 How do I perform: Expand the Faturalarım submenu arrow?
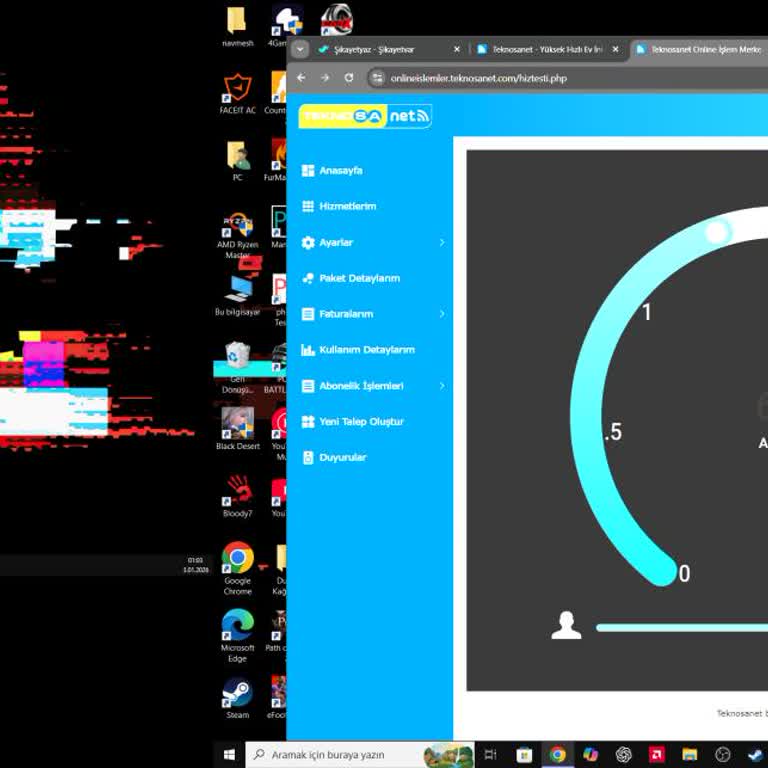(x=442, y=314)
